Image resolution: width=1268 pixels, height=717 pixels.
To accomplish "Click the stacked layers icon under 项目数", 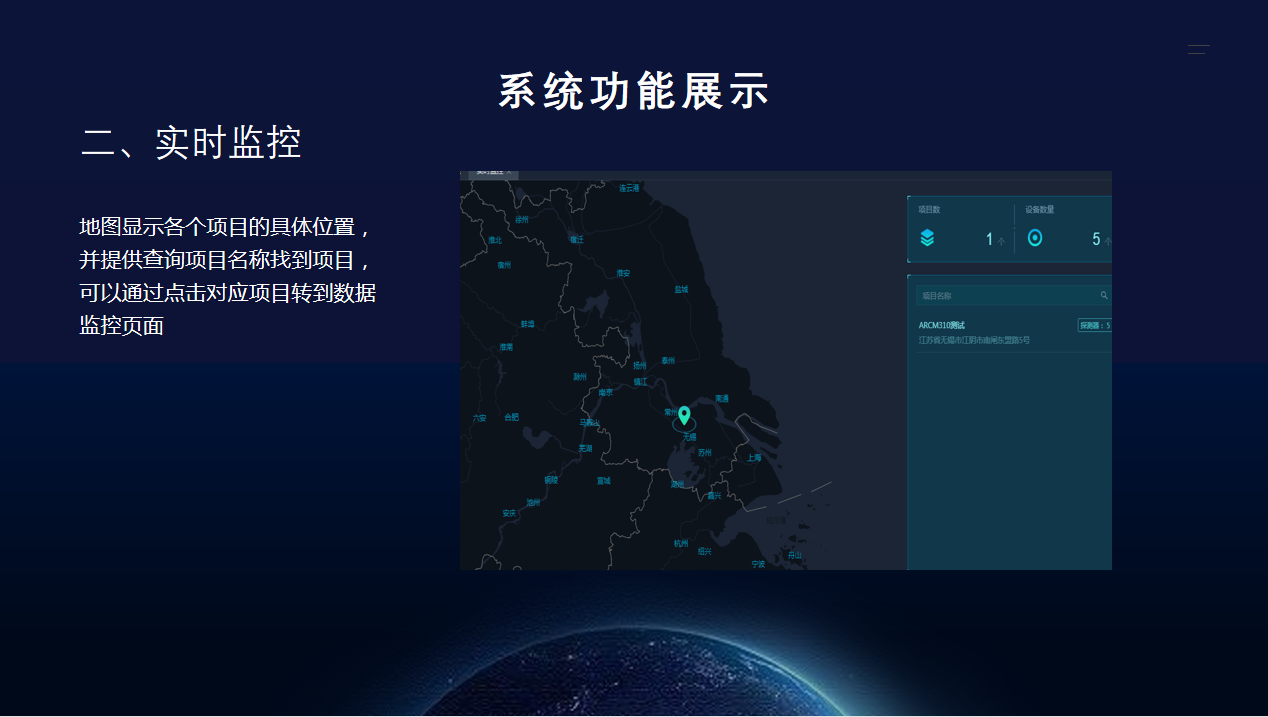I will pyautogui.click(x=927, y=238).
